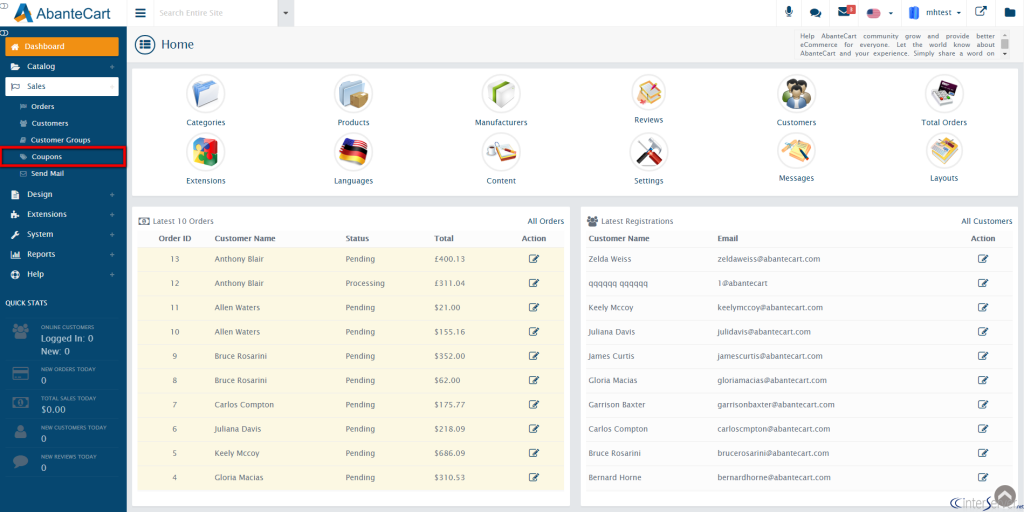1024x512 pixels.
Task: Click the Home section list icon
Action: [x=145, y=44]
